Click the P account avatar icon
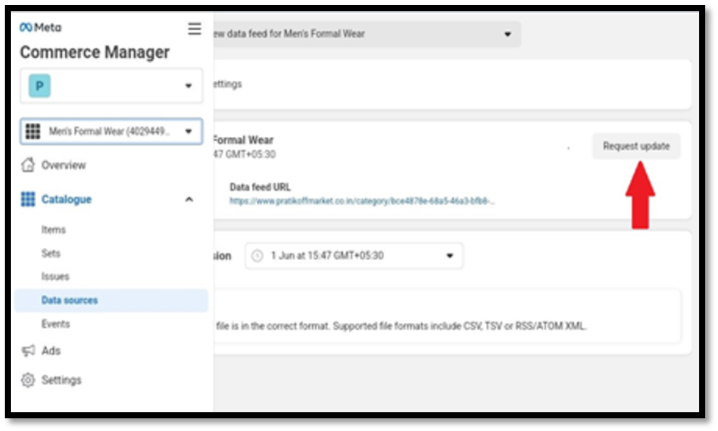 pyautogui.click(x=40, y=86)
